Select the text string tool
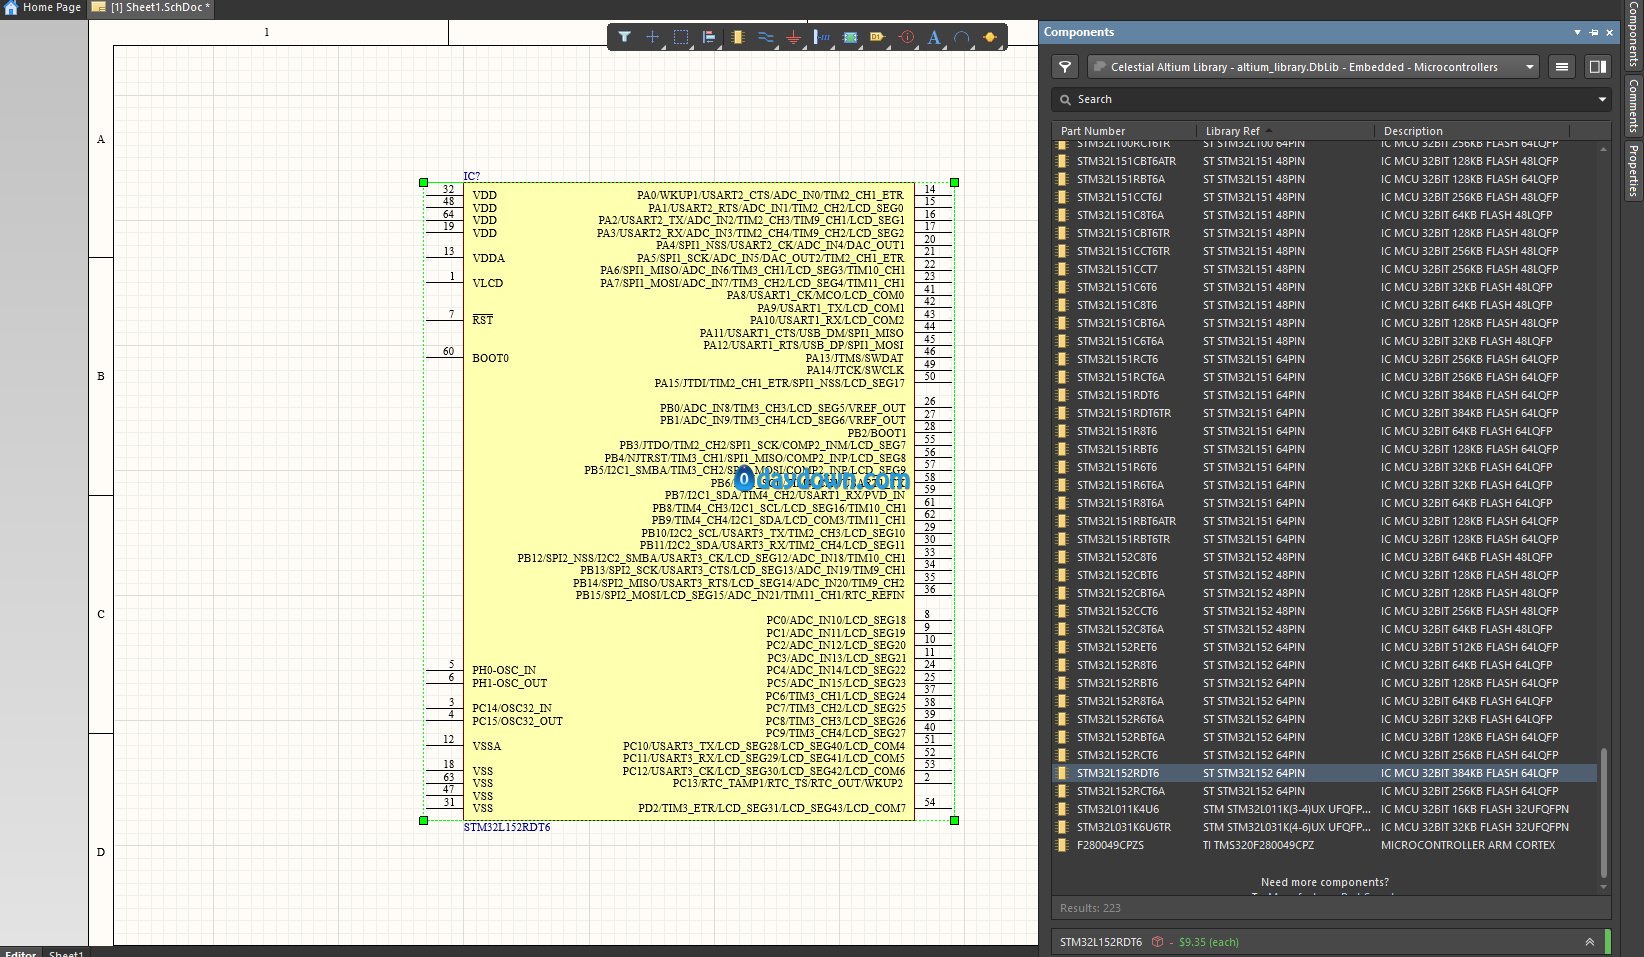Viewport: 1644px width, 957px height. pyautogui.click(x=934, y=37)
